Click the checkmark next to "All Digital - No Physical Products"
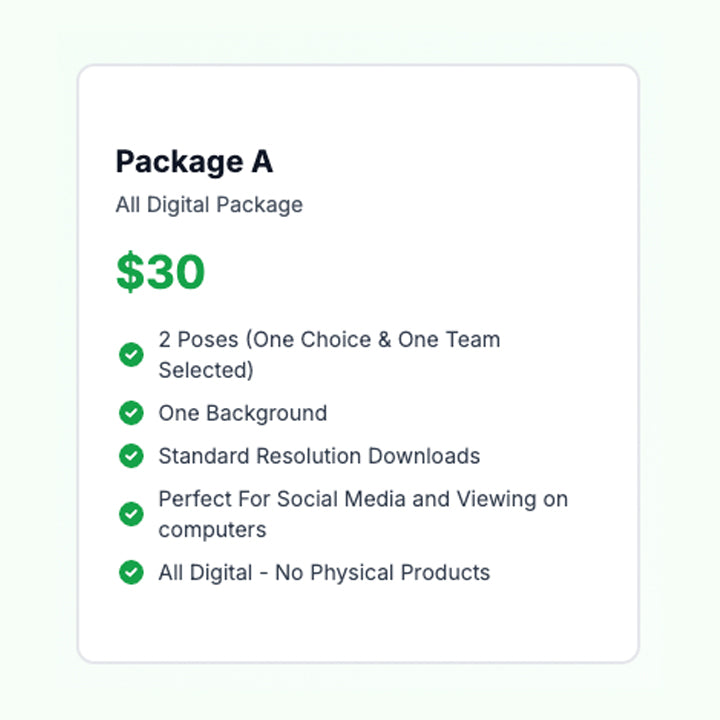 [x=131, y=572]
